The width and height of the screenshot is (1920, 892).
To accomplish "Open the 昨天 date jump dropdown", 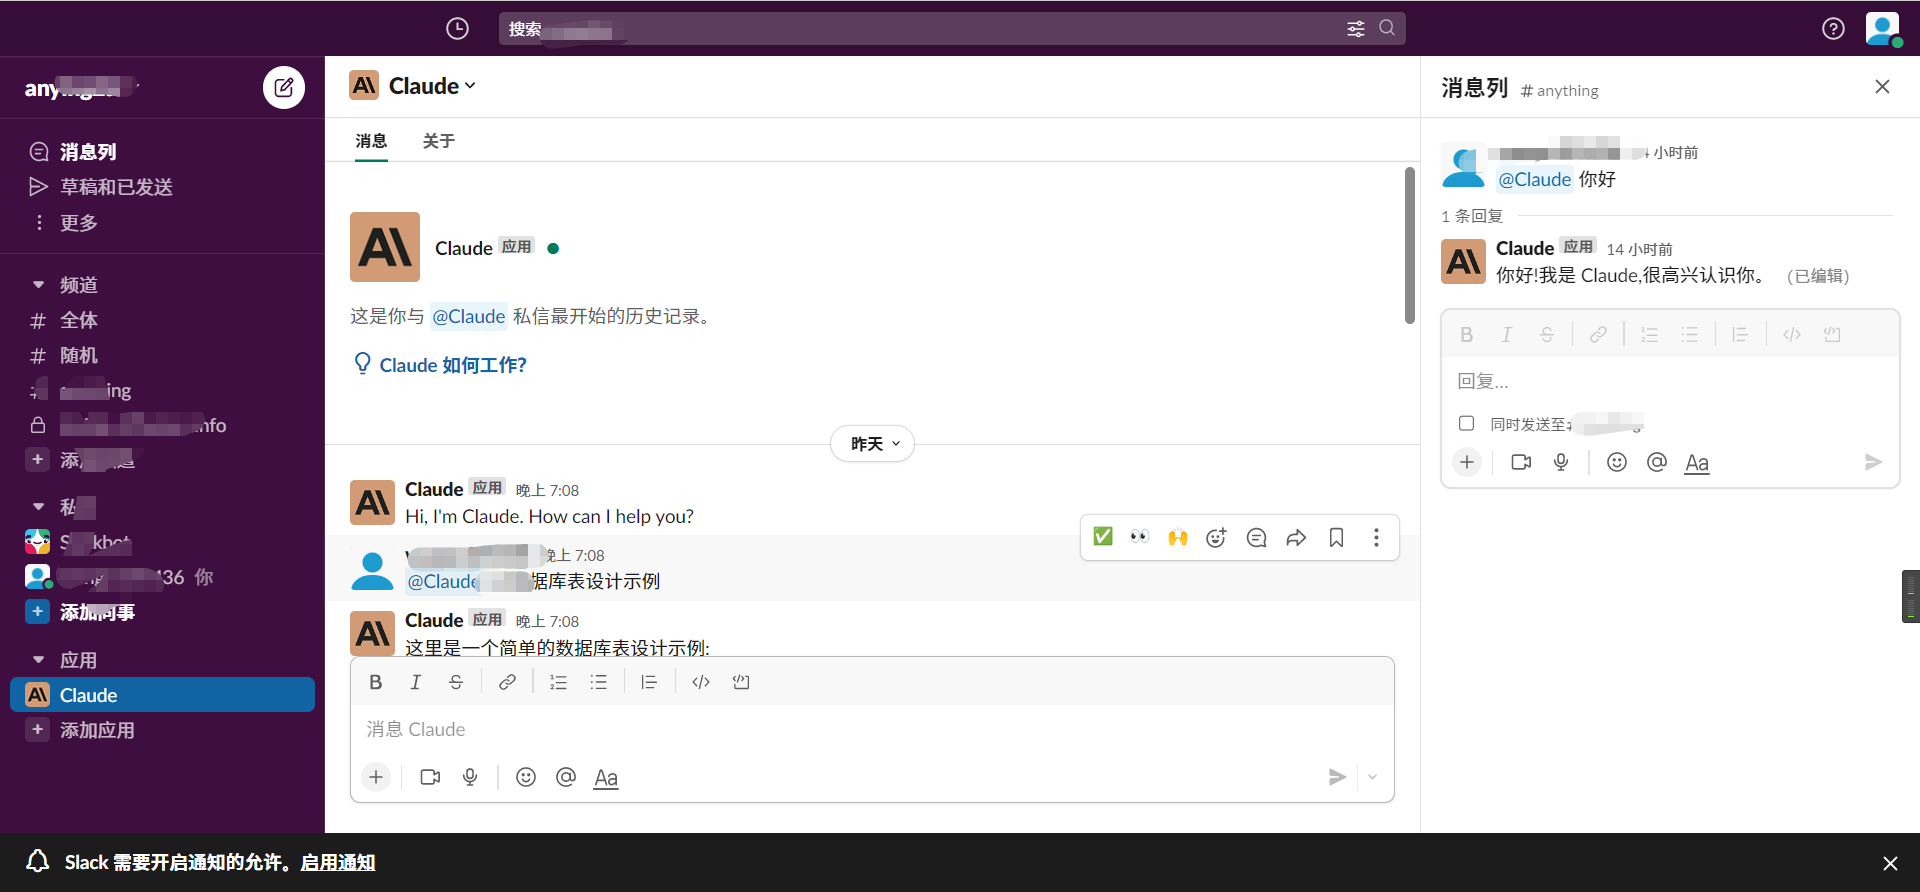I will (x=873, y=444).
